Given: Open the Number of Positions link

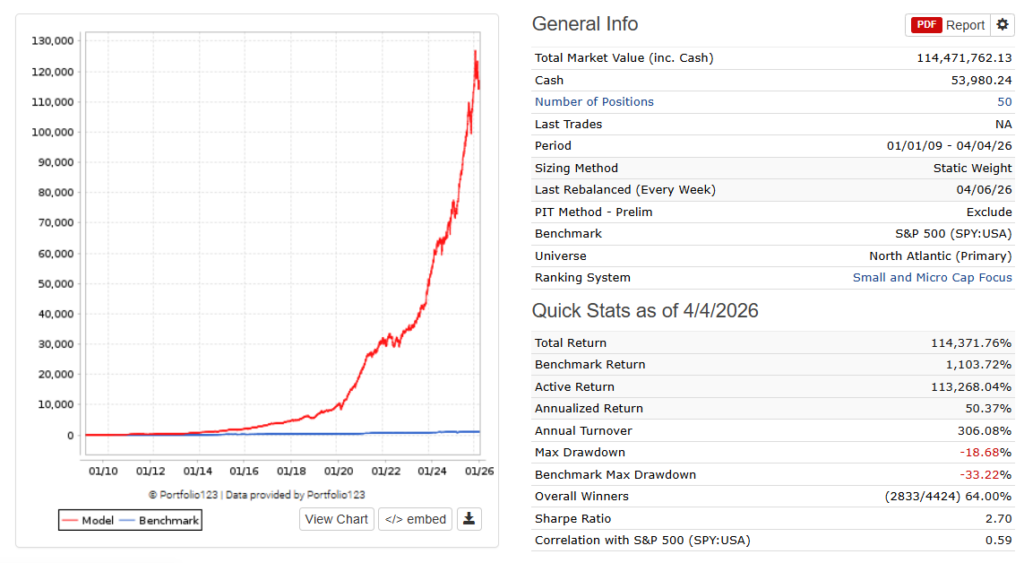Looking at the screenshot, I should pos(594,102).
